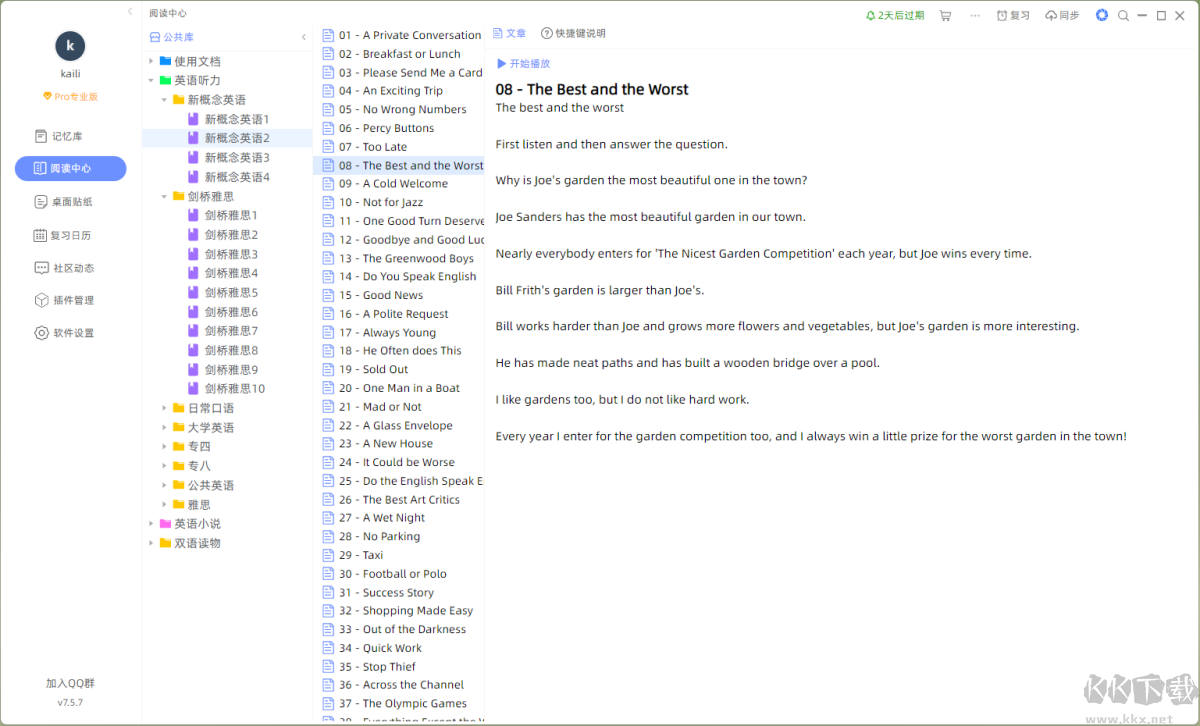The width and height of the screenshot is (1200, 726).
Task: Switch to the 文章 tab
Action: pyautogui.click(x=510, y=33)
